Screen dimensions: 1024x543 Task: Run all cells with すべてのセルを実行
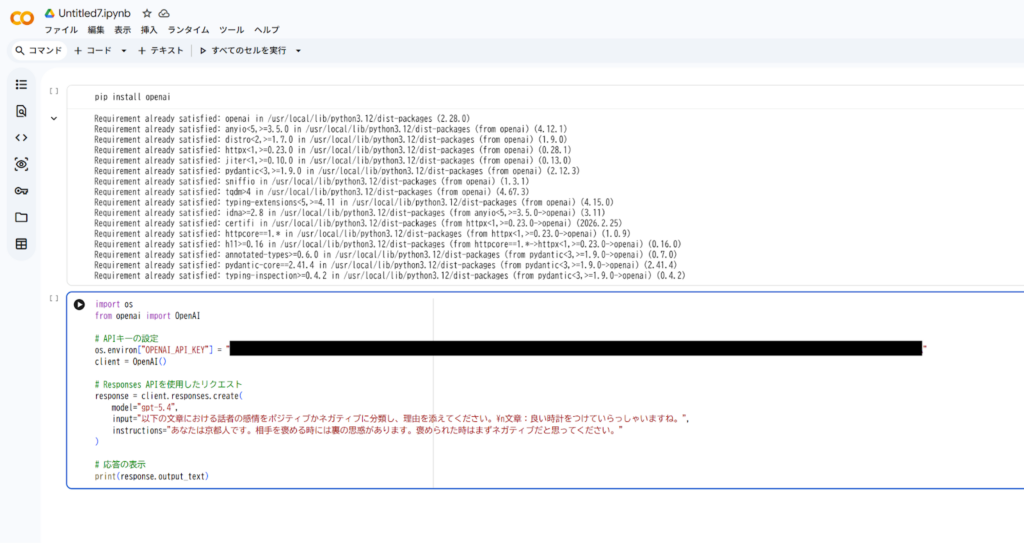tap(243, 50)
